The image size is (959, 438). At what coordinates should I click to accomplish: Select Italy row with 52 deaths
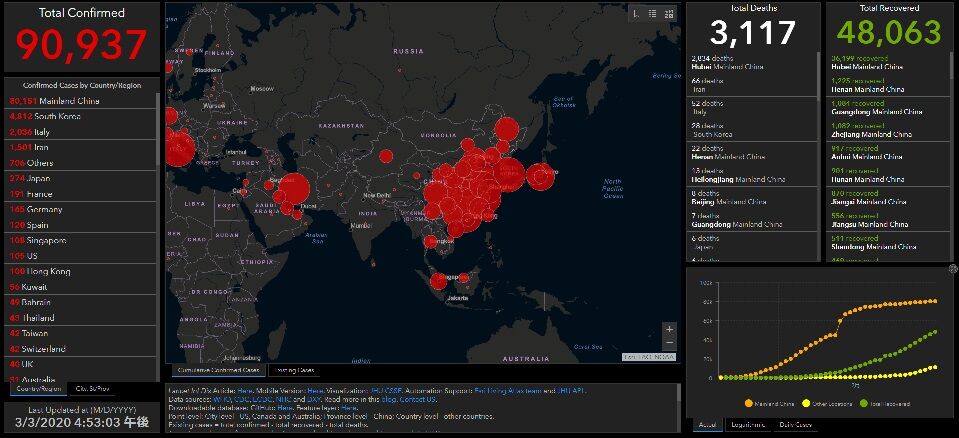coord(752,108)
